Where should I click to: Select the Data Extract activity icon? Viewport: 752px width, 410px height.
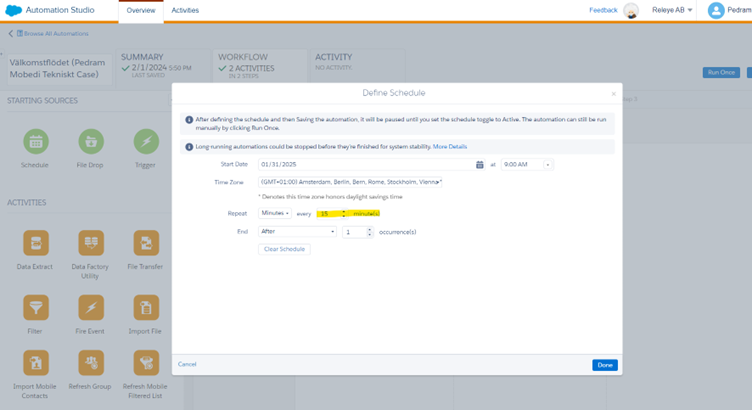coord(35,243)
